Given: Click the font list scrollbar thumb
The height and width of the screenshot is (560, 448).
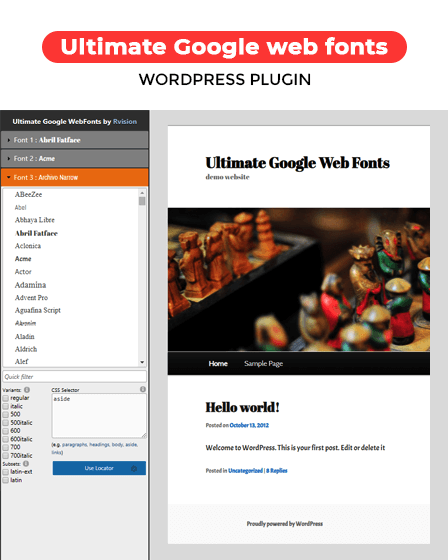Looking at the screenshot, I should point(142,201).
